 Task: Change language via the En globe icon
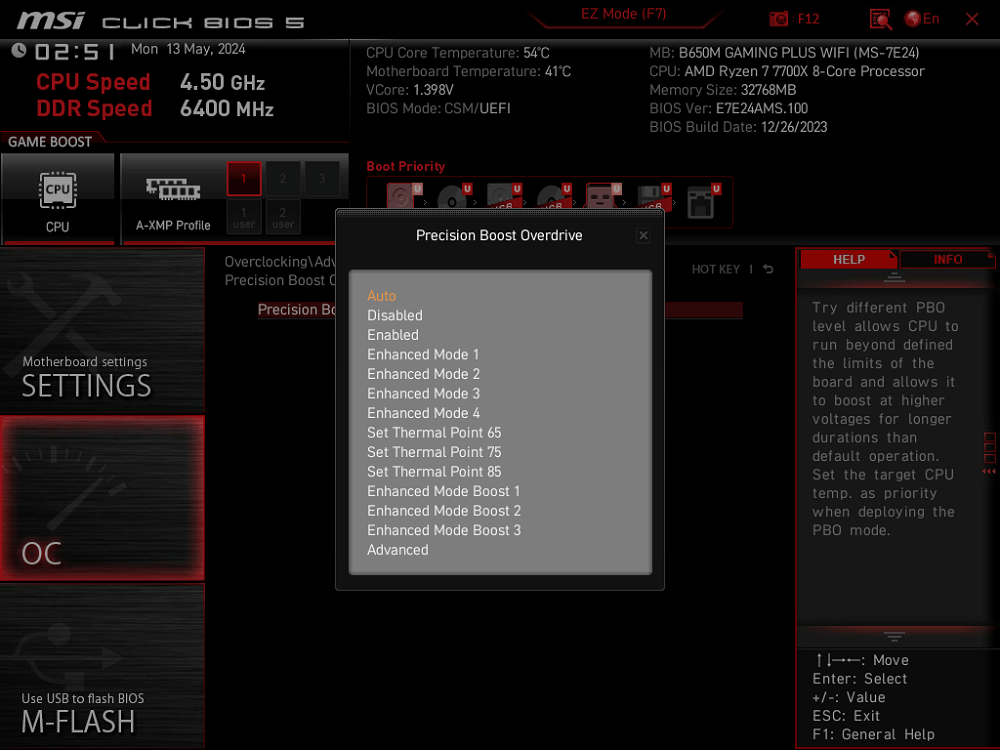(922, 19)
